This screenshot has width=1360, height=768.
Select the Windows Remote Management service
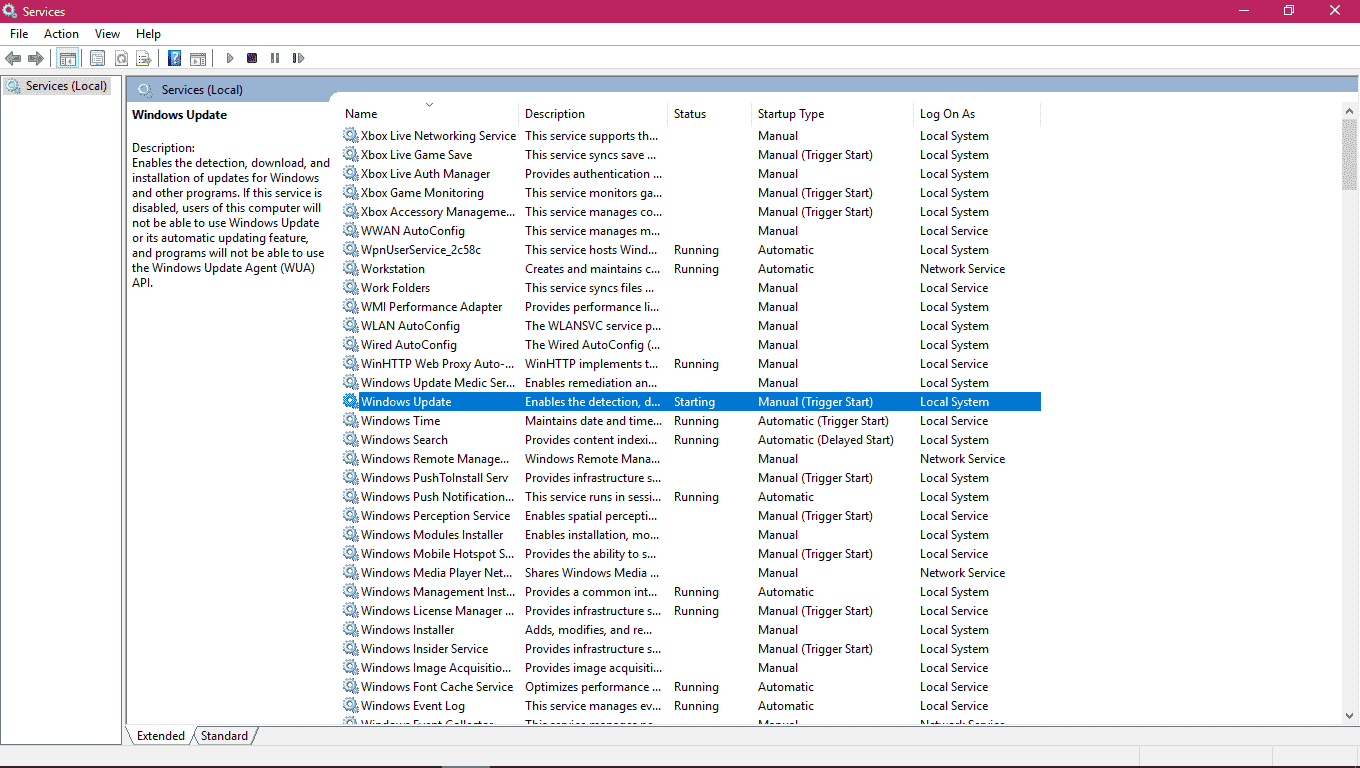(x=691, y=459)
